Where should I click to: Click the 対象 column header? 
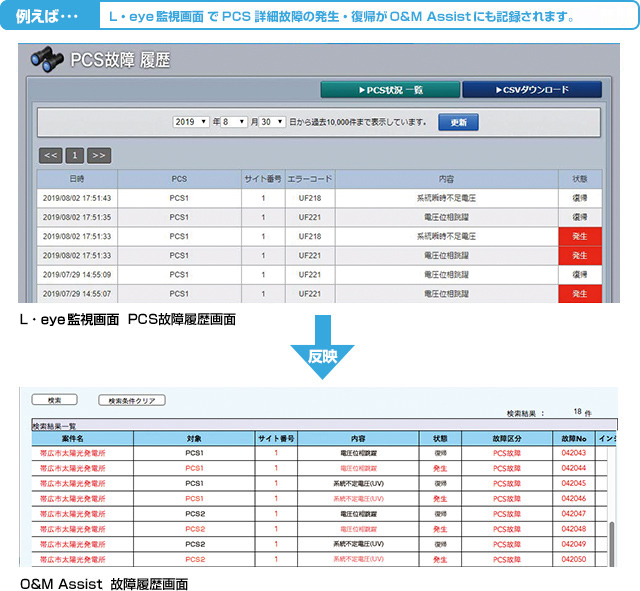[194, 439]
